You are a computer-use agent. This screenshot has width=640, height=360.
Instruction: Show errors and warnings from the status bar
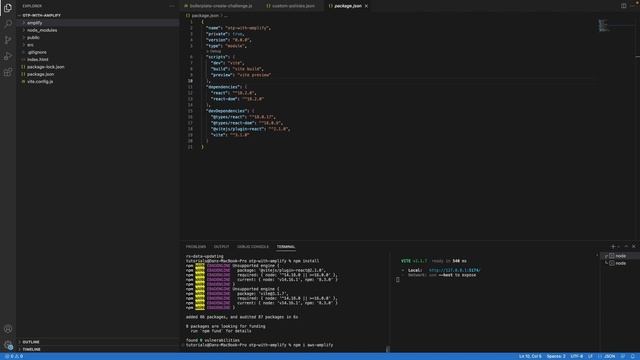click(14, 356)
